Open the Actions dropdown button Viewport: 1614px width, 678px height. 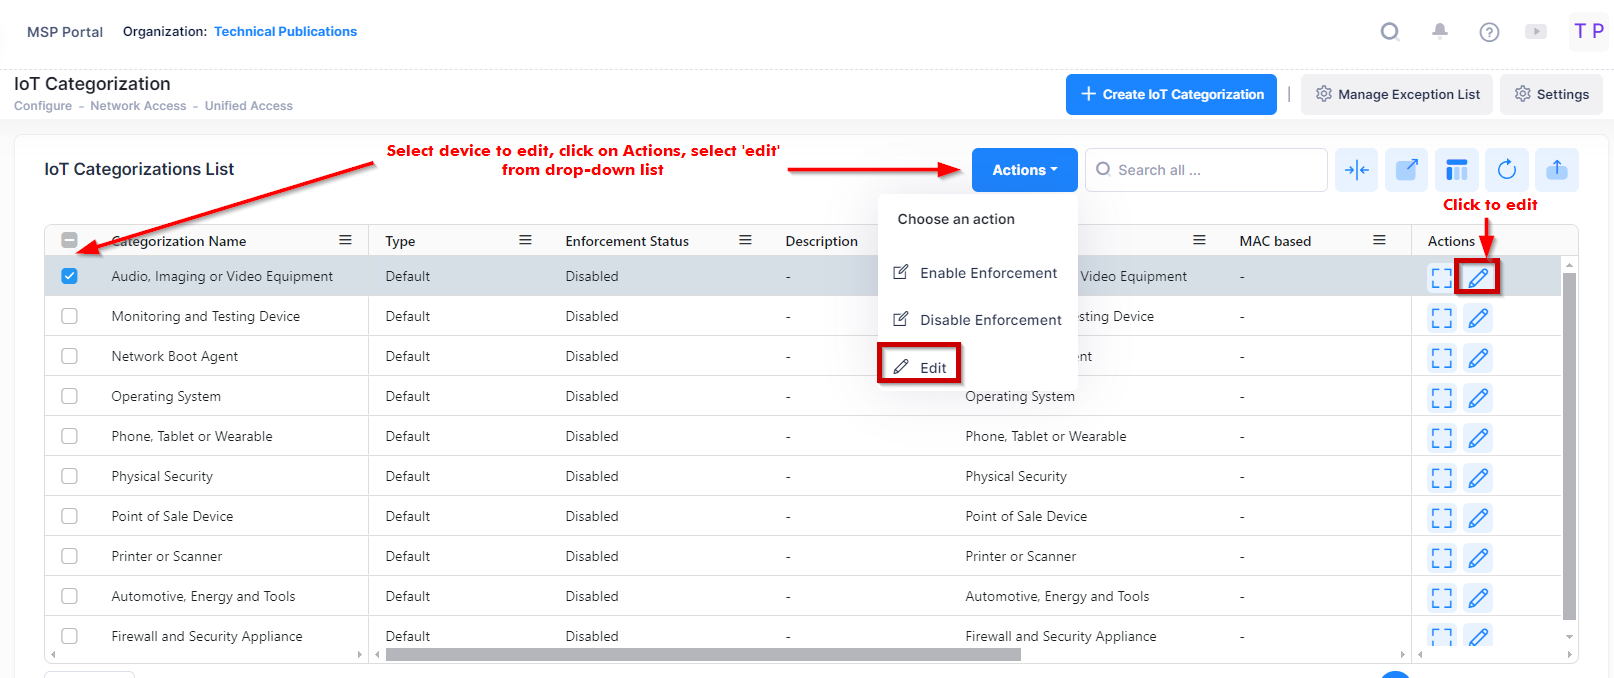click(1024, 170)
